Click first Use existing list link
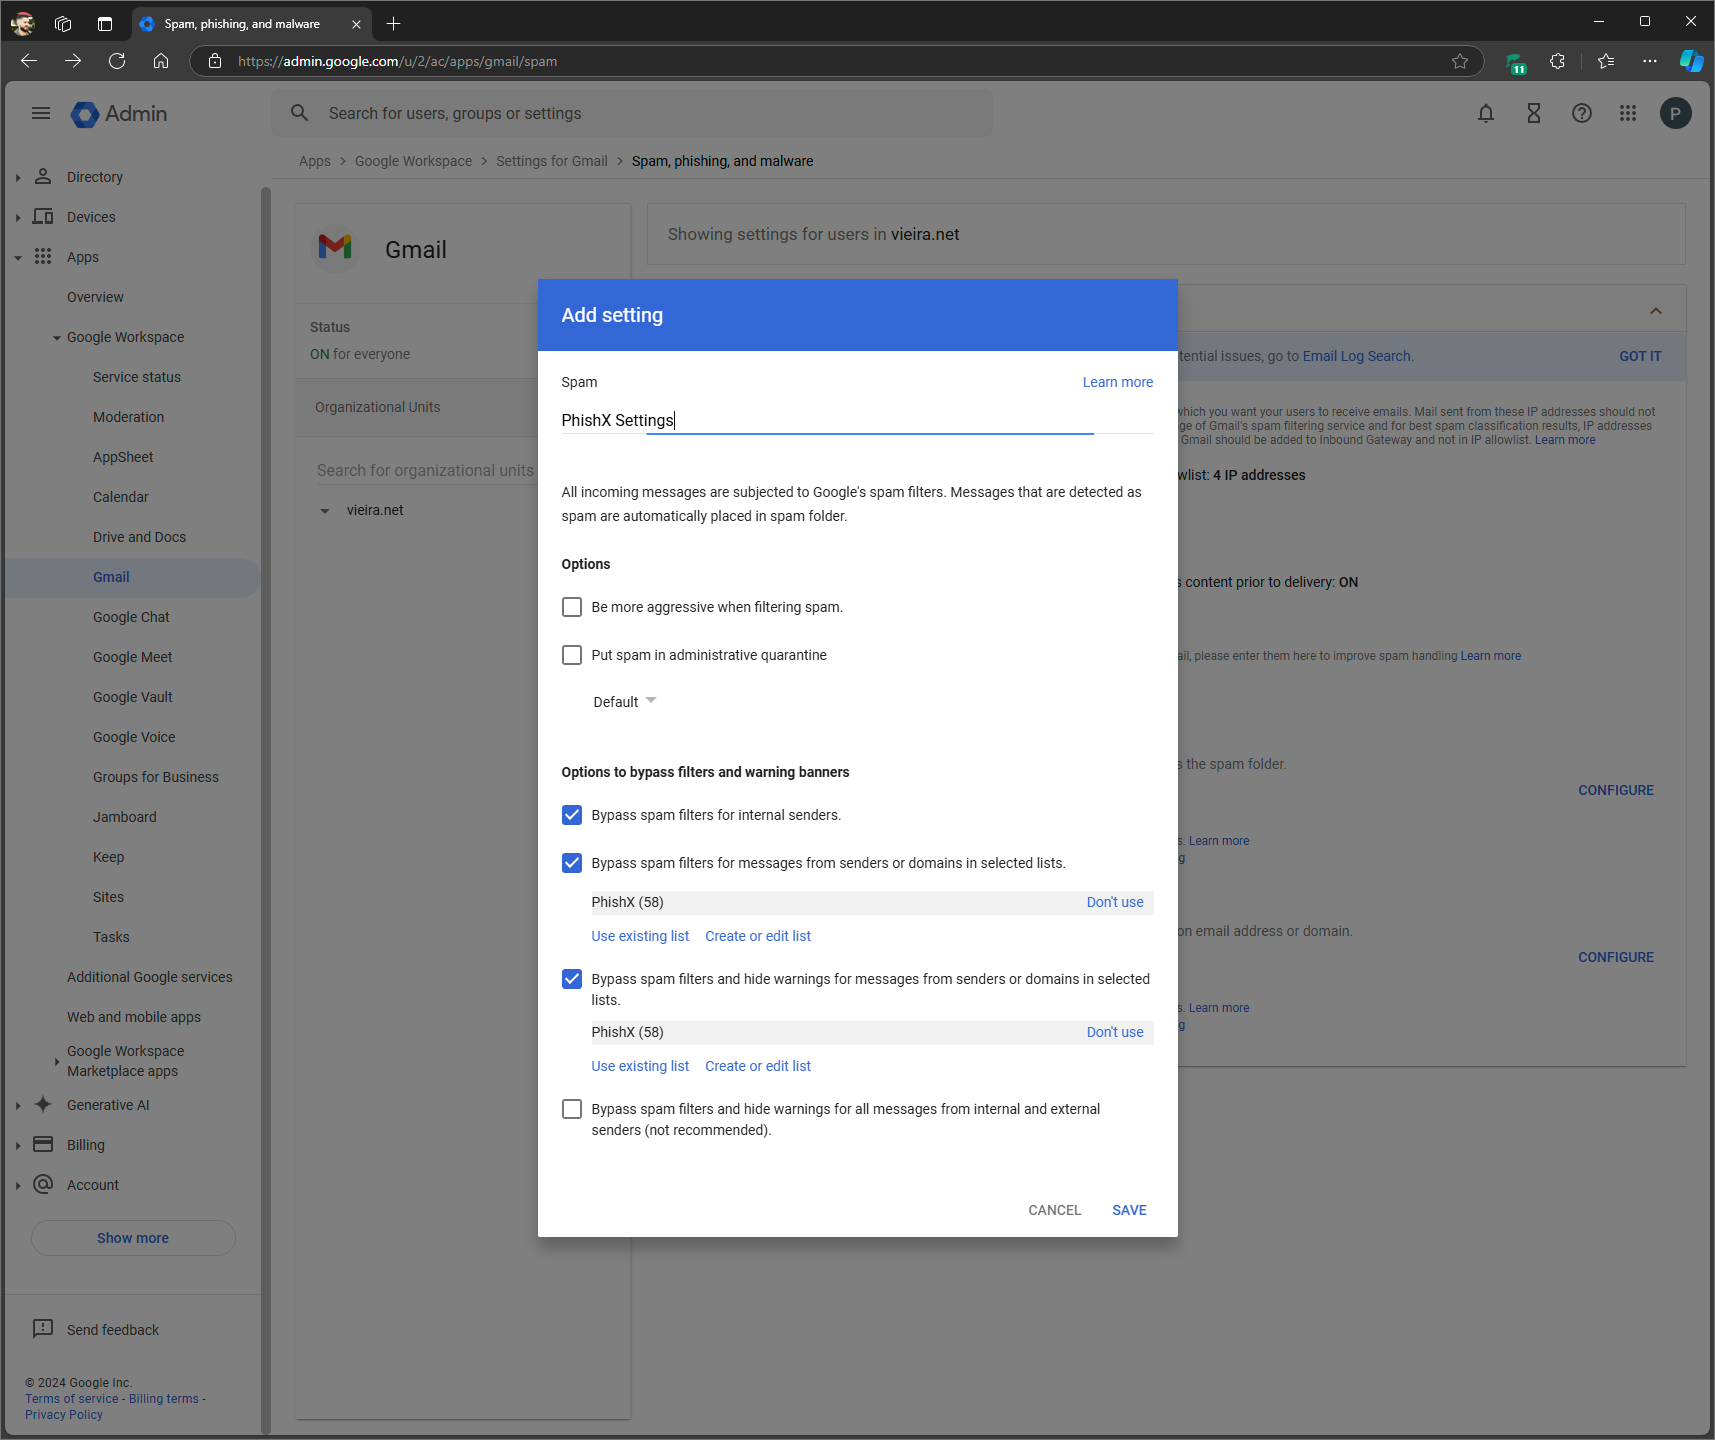The width and height of the screenshot is (1715, 1440). [640, 936]
